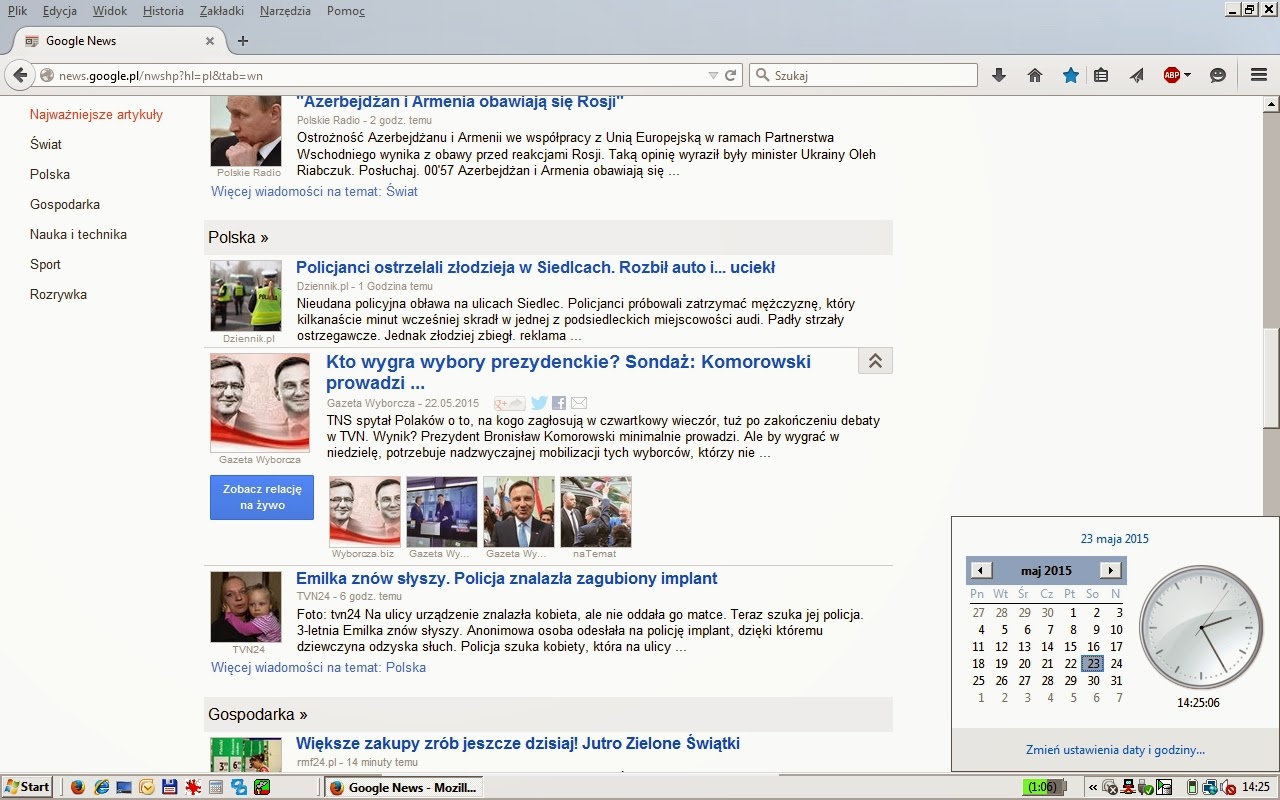Open the naTemat thumbnail image

pos(596,511)
